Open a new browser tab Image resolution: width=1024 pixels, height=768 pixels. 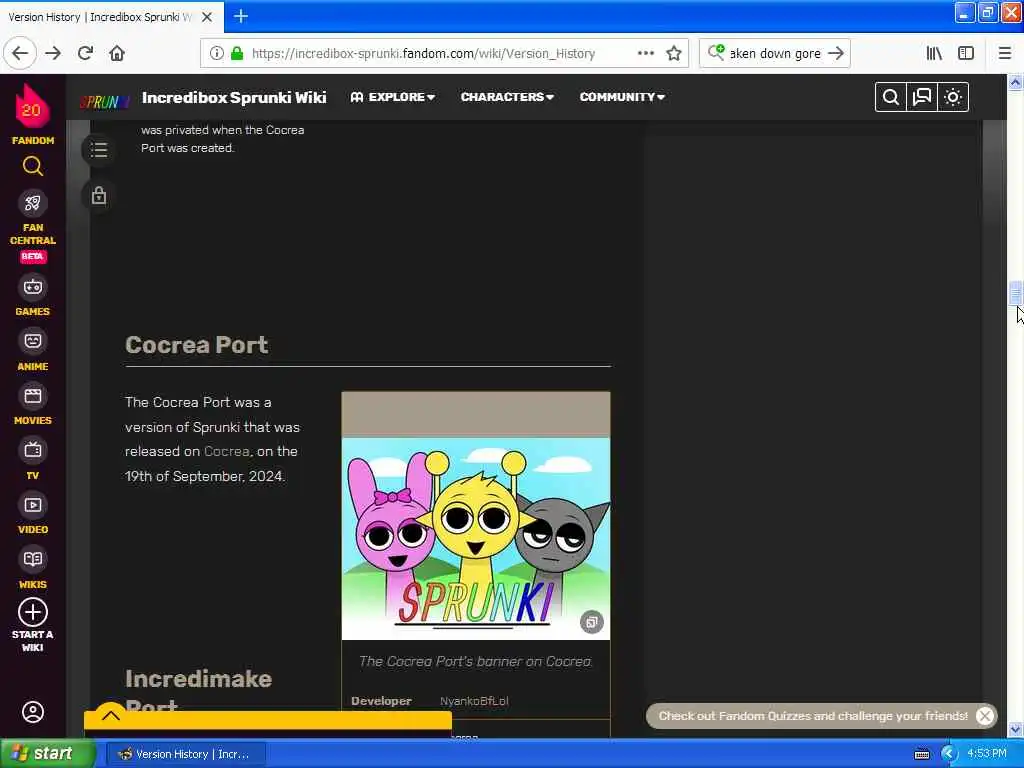tap(241, 16)
